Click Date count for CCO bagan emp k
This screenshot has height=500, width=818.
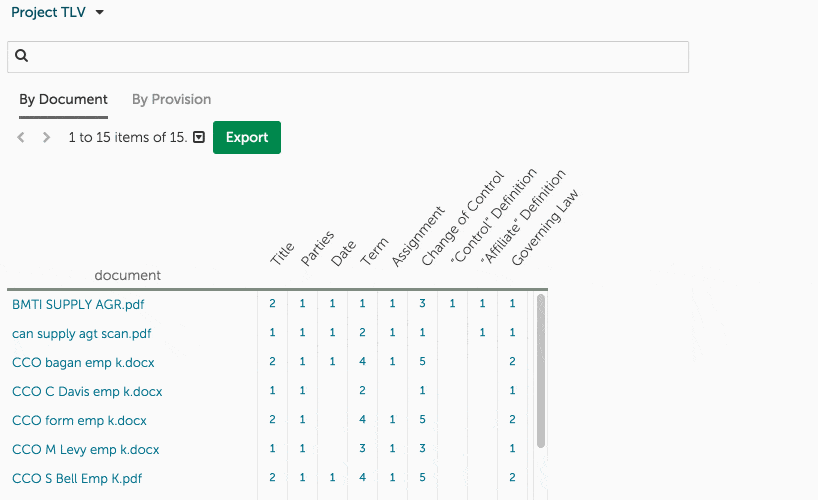point(332,361)
